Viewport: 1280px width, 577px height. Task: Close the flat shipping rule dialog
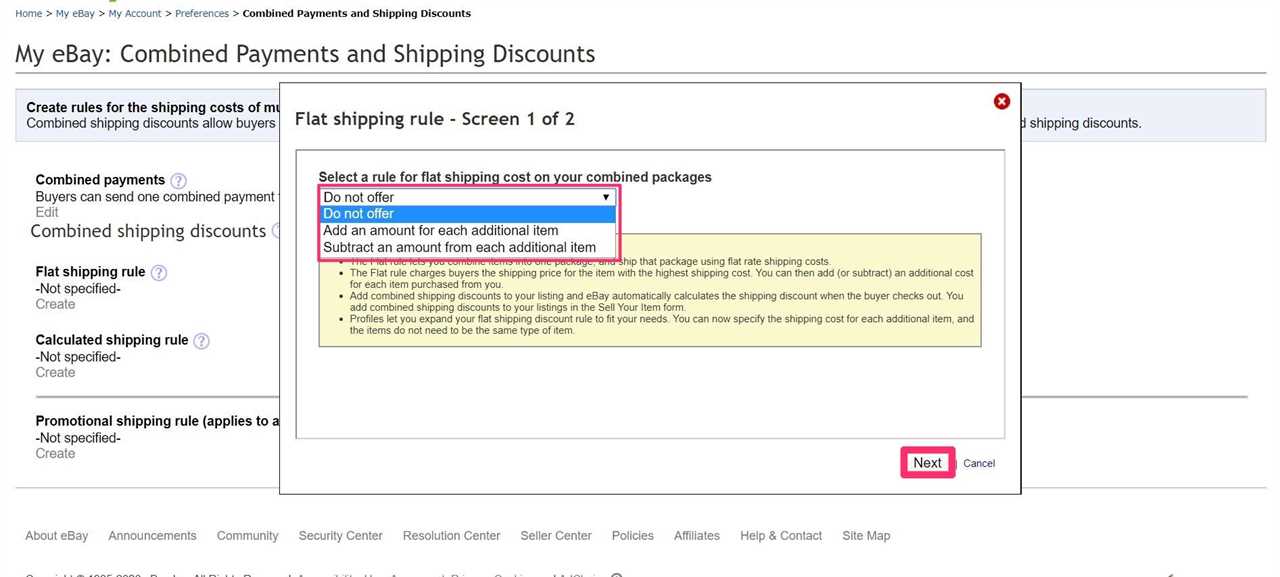[1001, 100]
